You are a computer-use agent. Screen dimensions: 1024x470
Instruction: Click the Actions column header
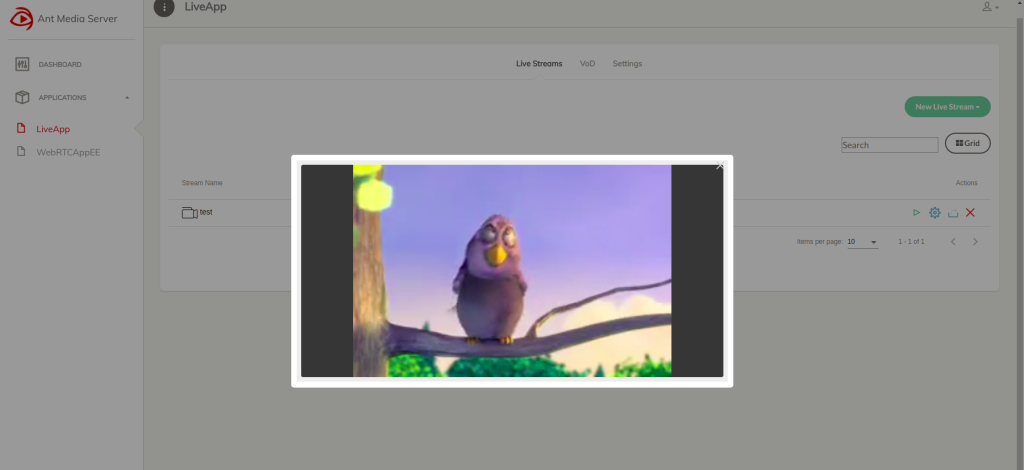tap(967, 183)
